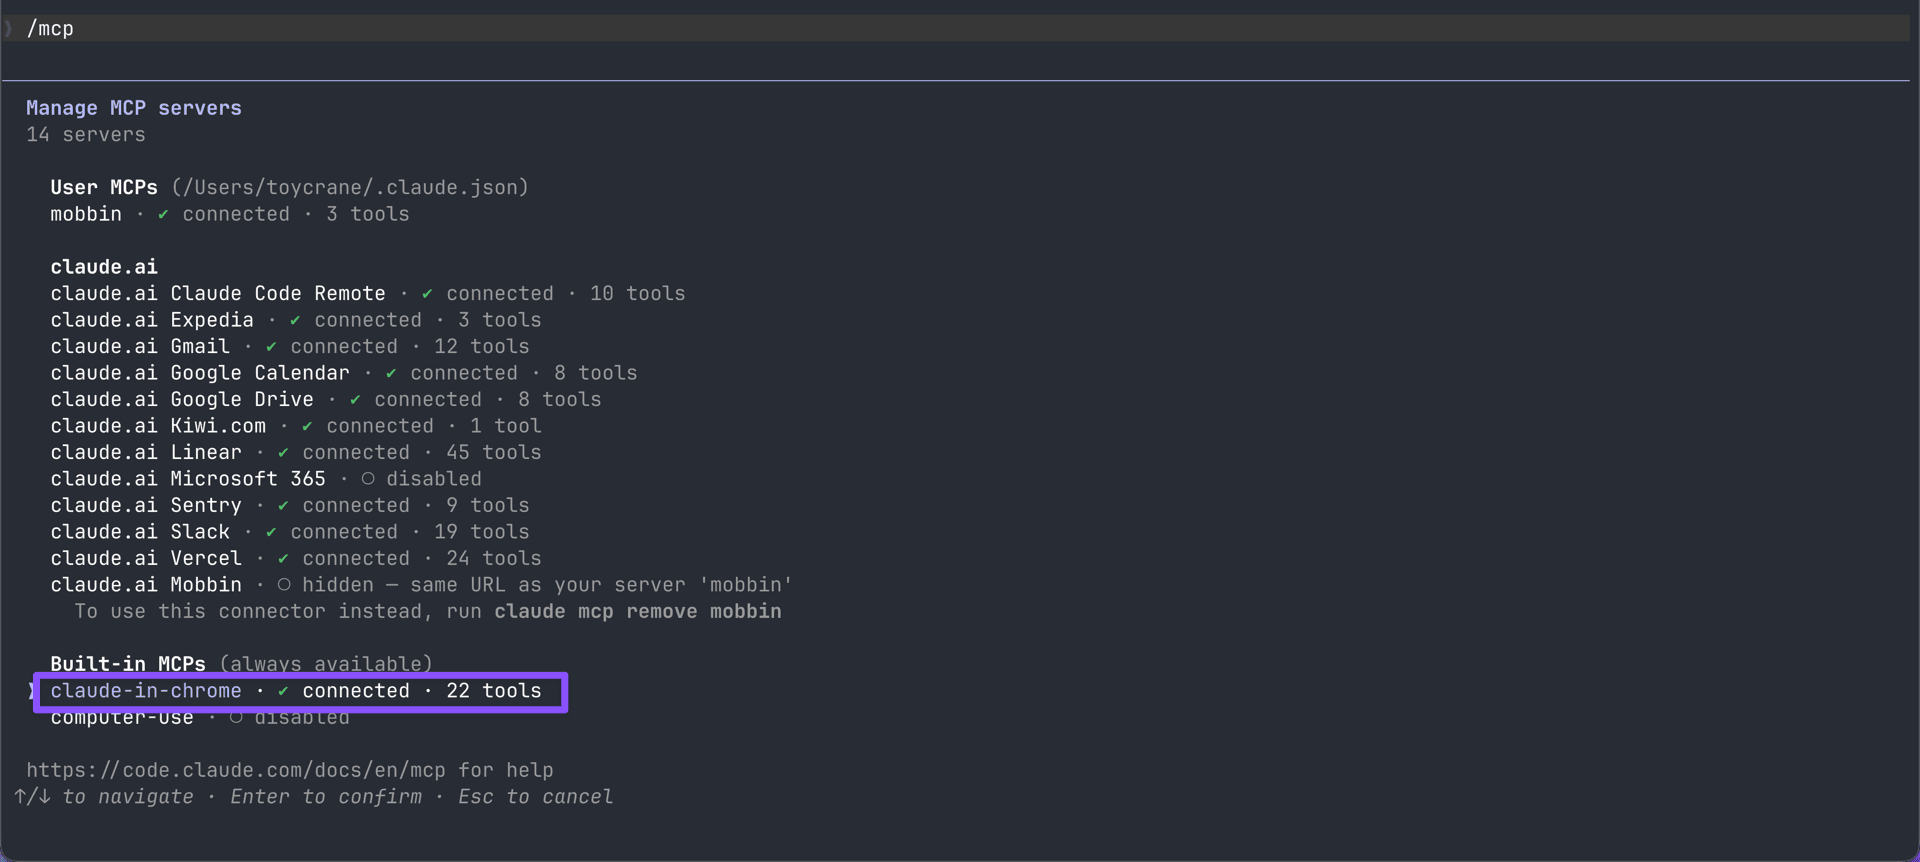Click the connected checkmark for Google Calendar
Screen dimensions: 1920x862
pyautogui.click(x=391, y=373)
